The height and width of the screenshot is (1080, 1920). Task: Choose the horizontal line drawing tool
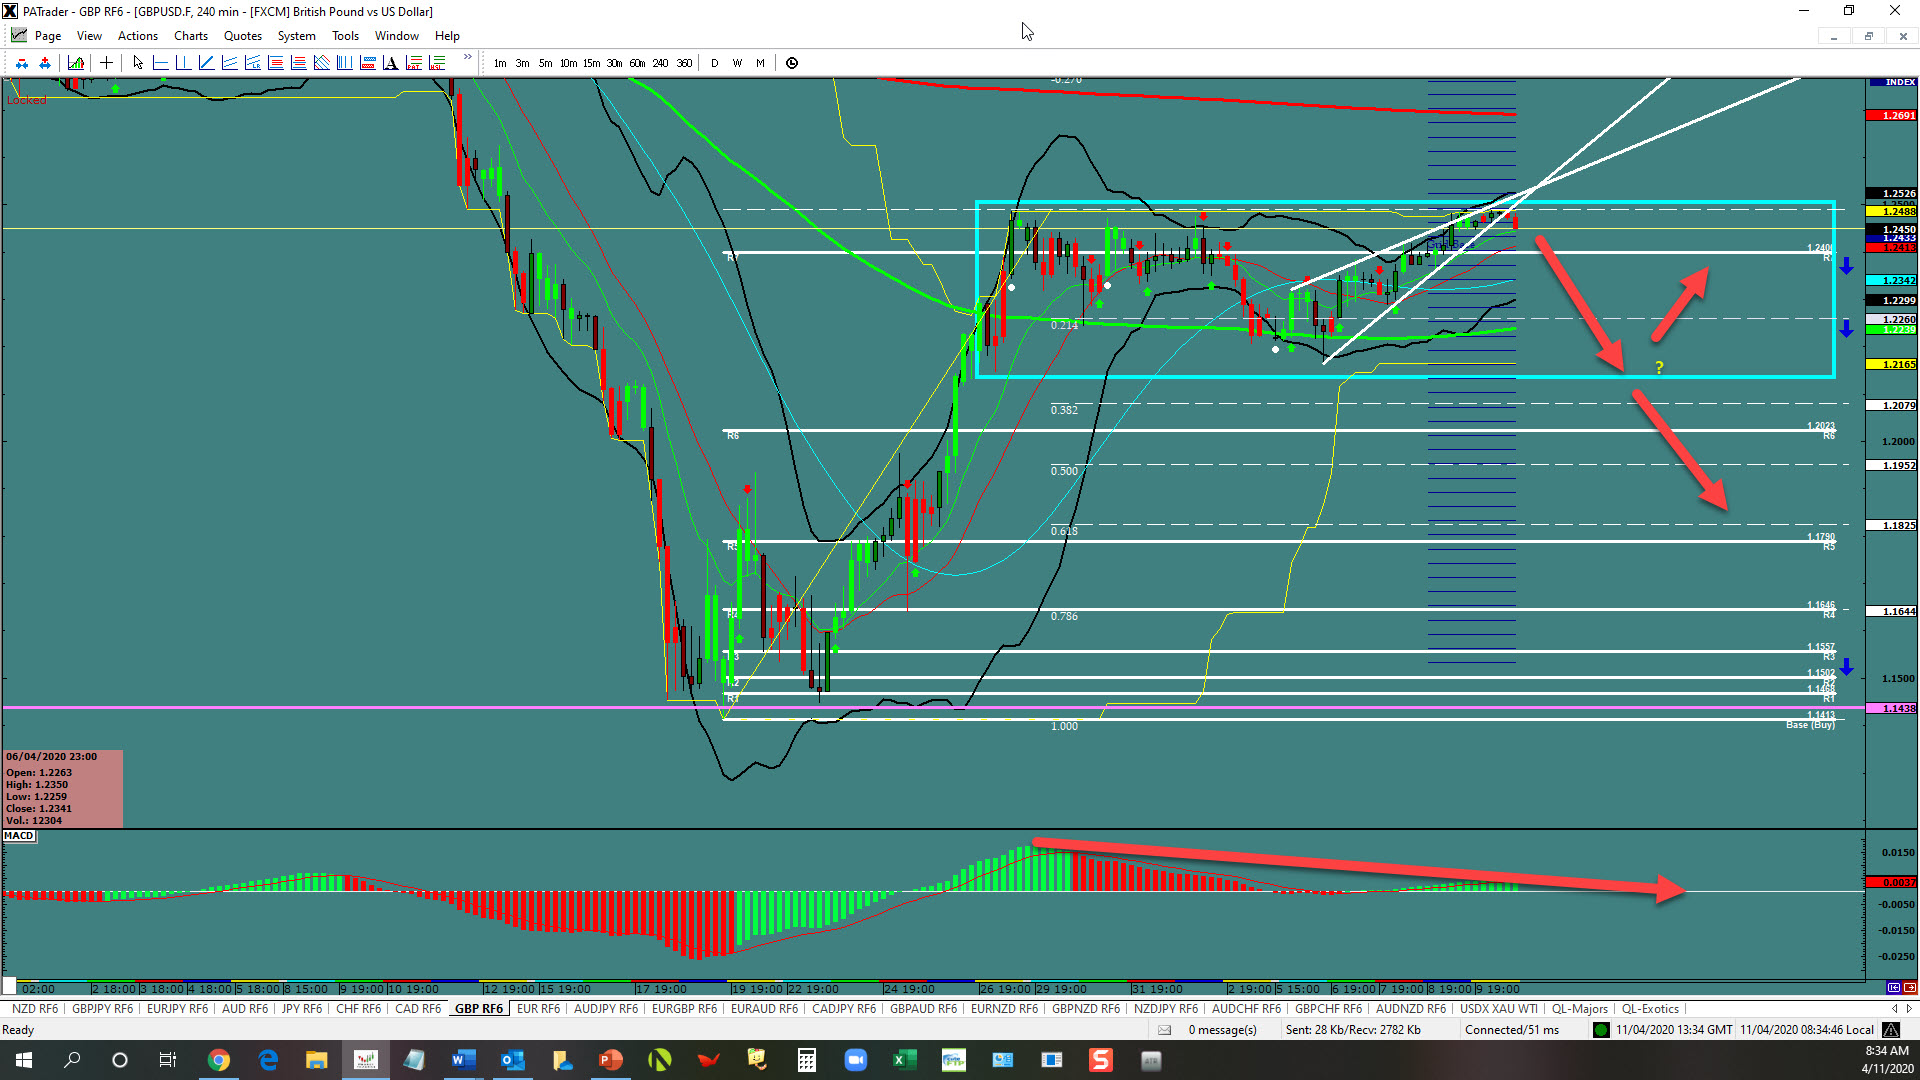coord(160,63)
